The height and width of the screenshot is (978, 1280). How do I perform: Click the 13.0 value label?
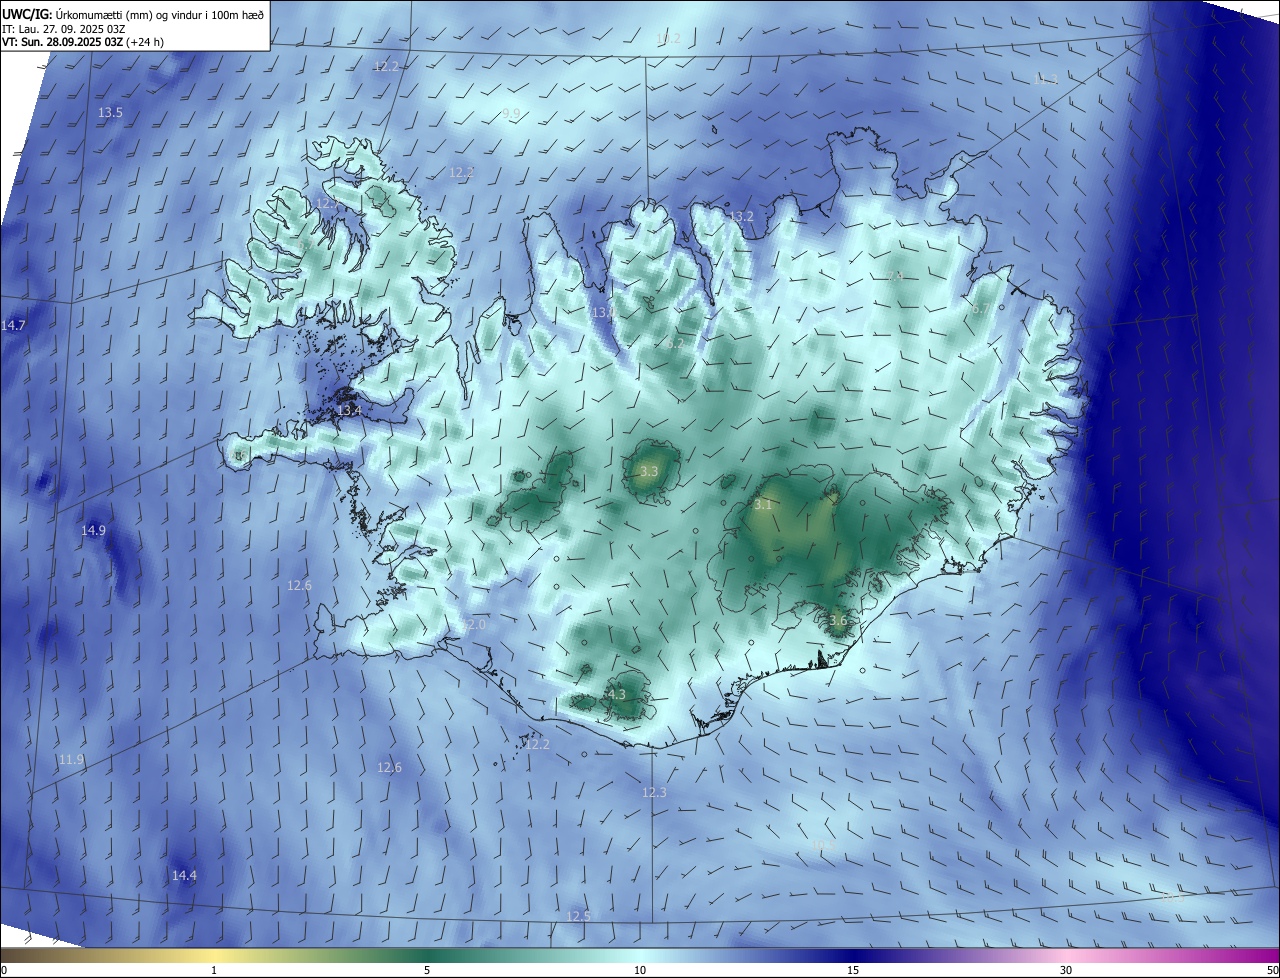click(x=603, y=313)
